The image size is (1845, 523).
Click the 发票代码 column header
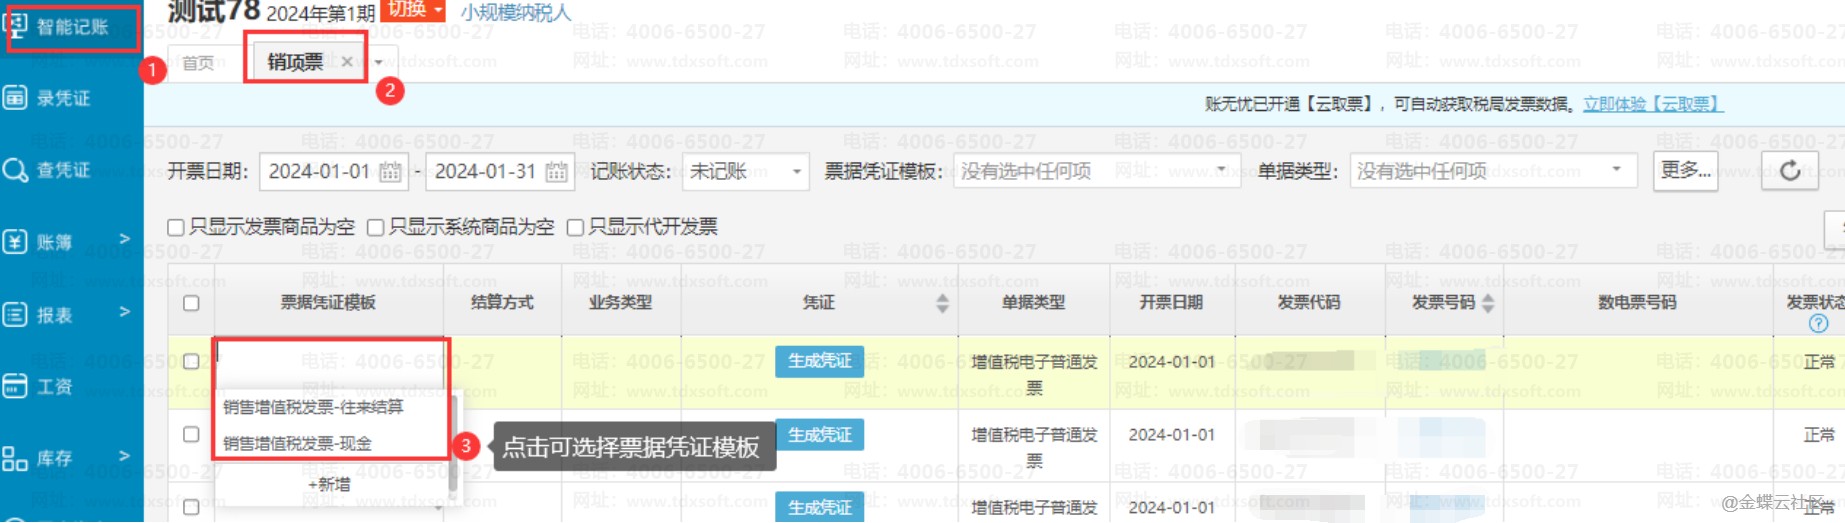point(1308,302)
